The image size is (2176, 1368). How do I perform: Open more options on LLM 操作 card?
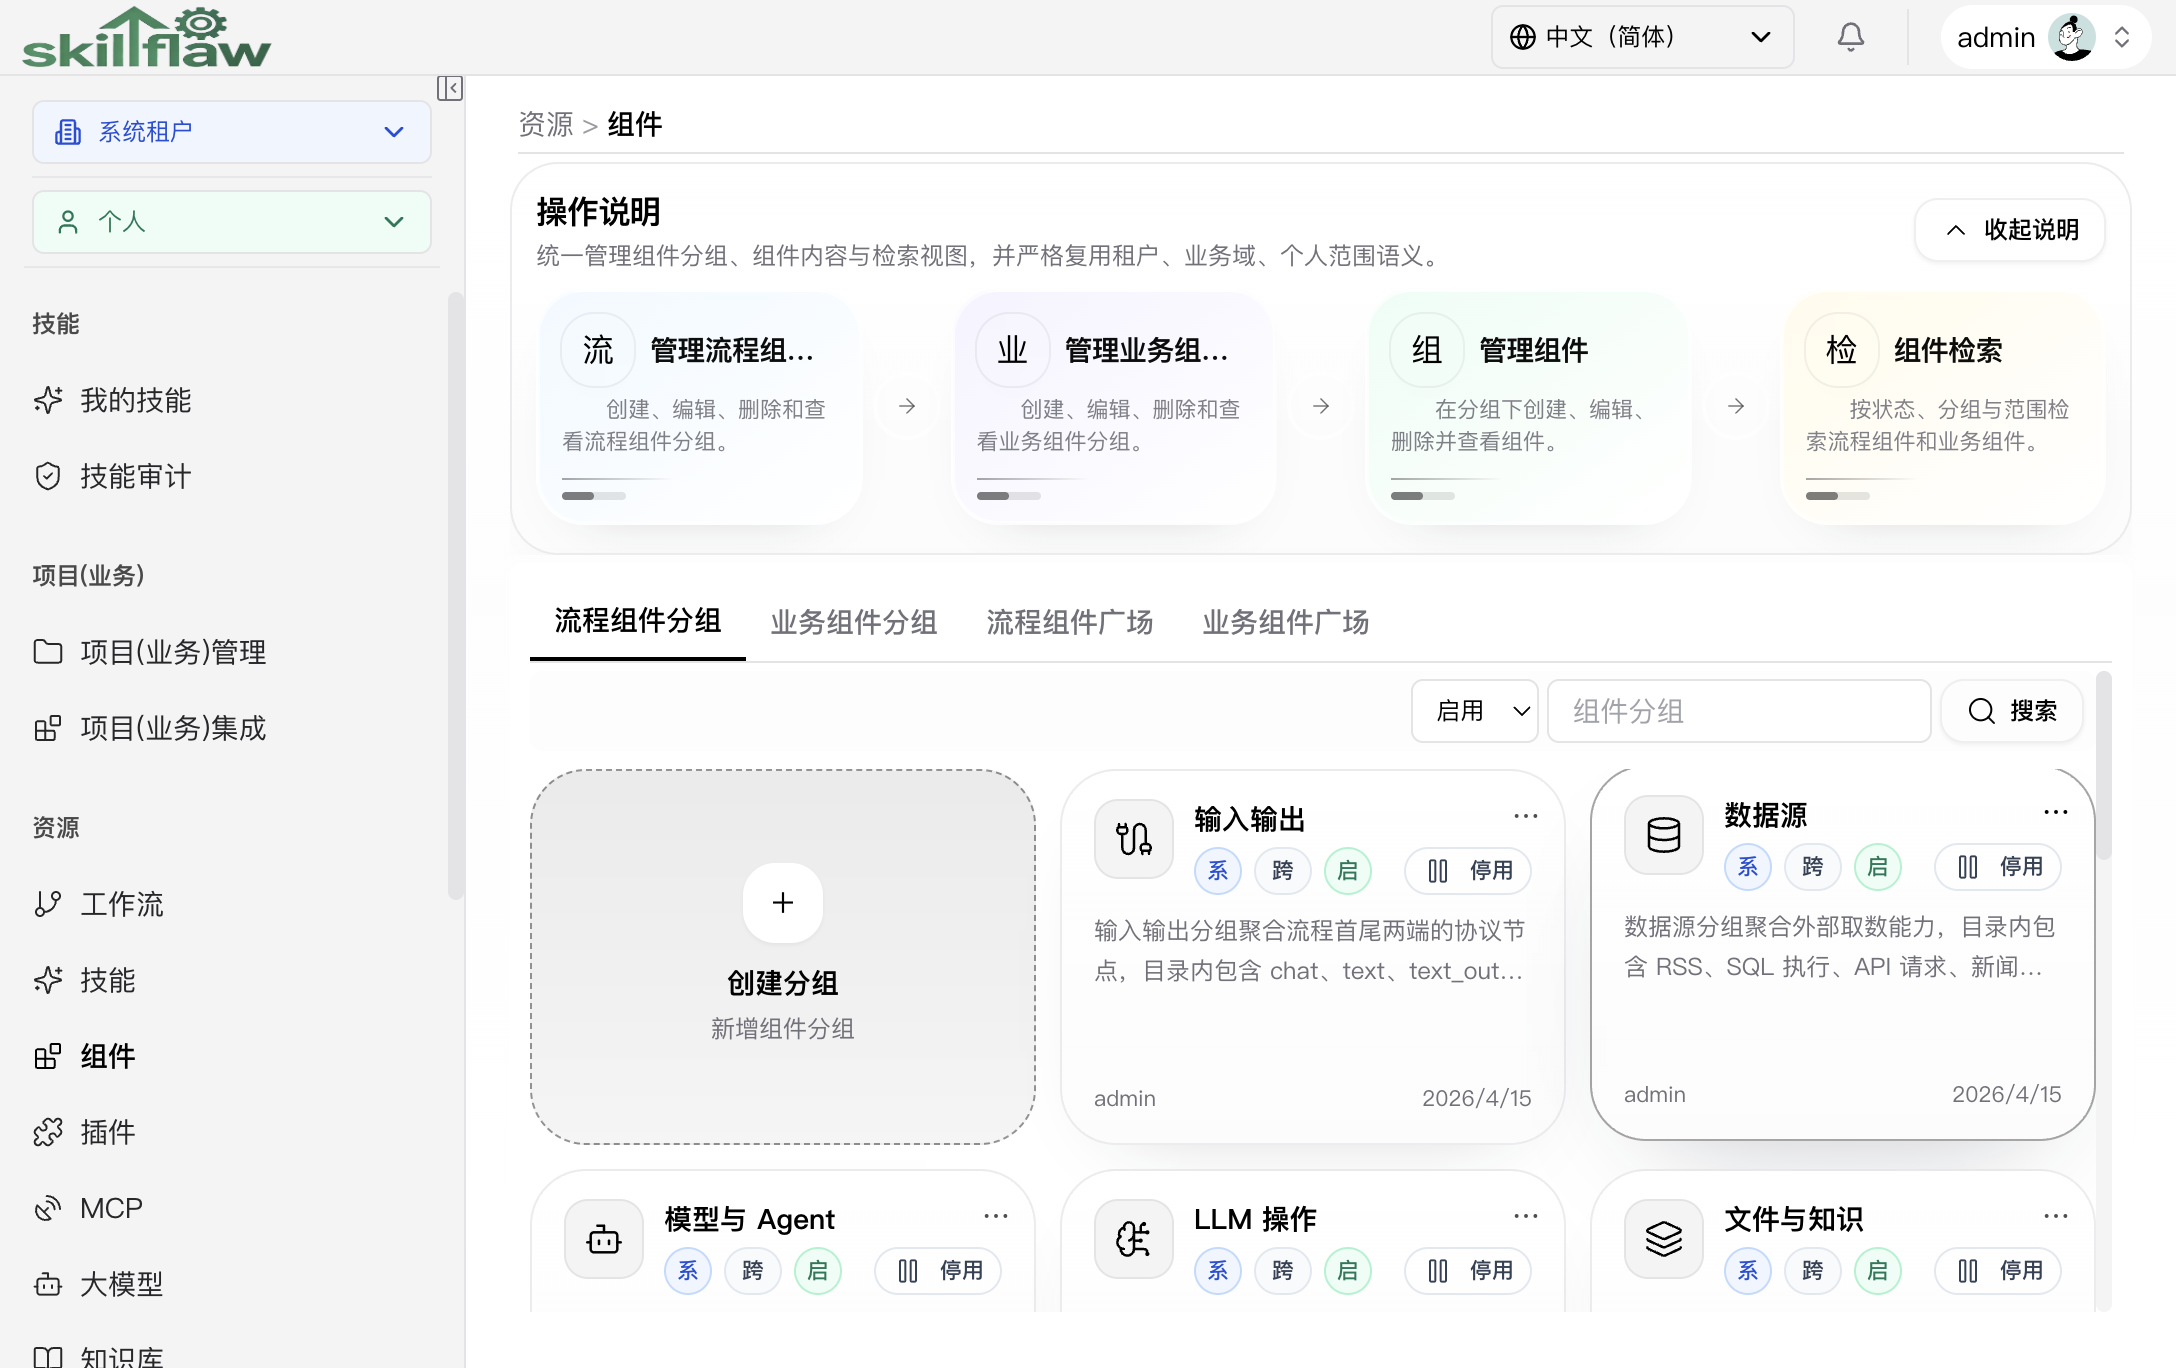tap(1526, 1216)
